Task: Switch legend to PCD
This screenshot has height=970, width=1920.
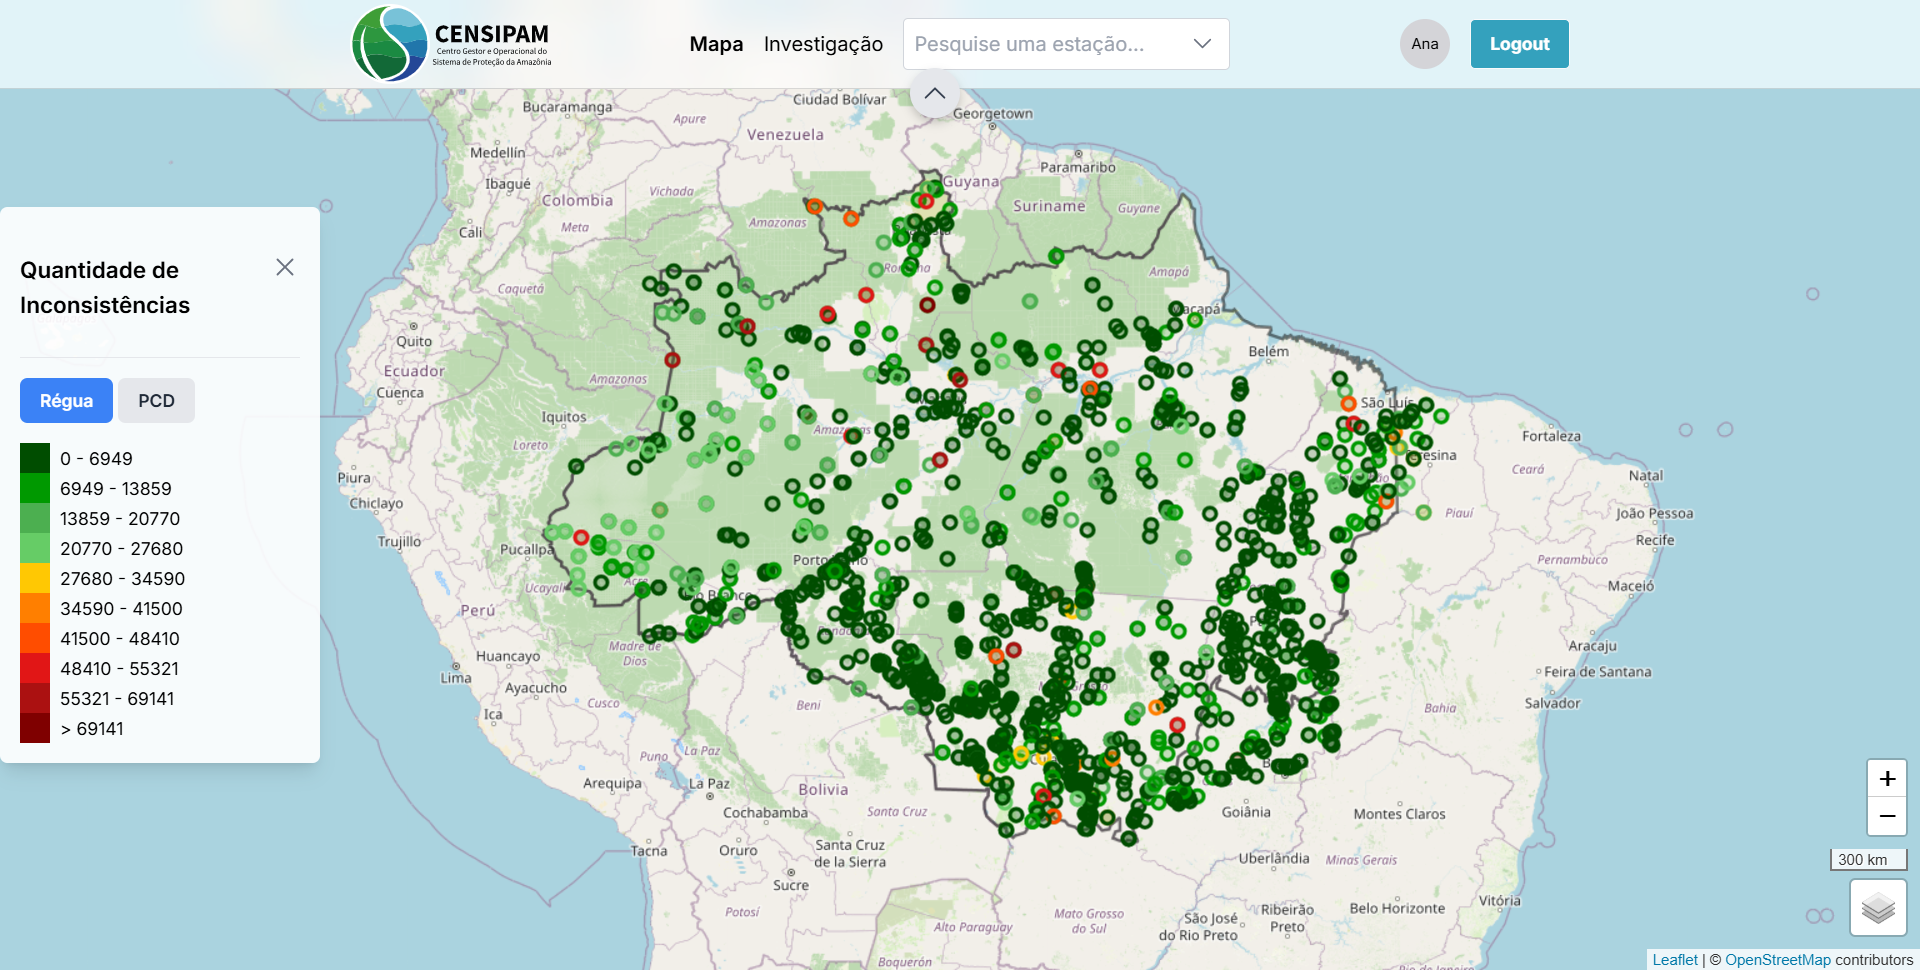Action: (156, 401)
